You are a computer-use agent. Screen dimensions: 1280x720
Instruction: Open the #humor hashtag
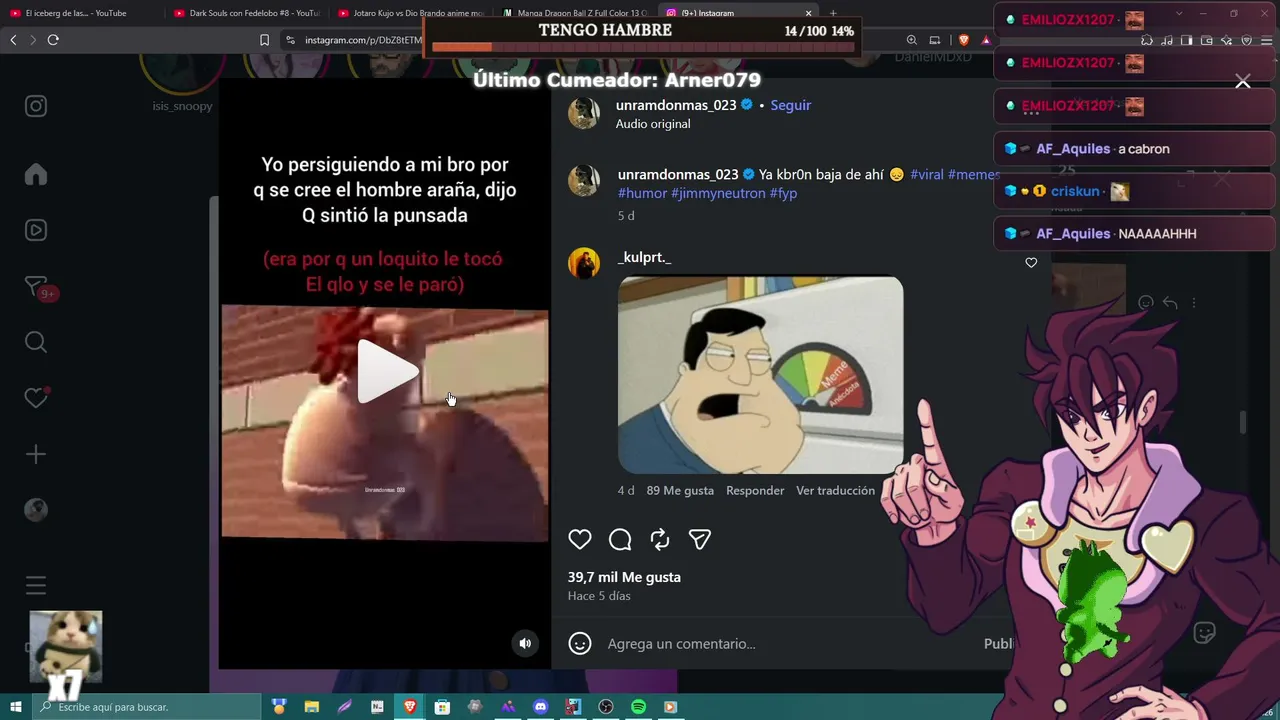tap(642, 193)
